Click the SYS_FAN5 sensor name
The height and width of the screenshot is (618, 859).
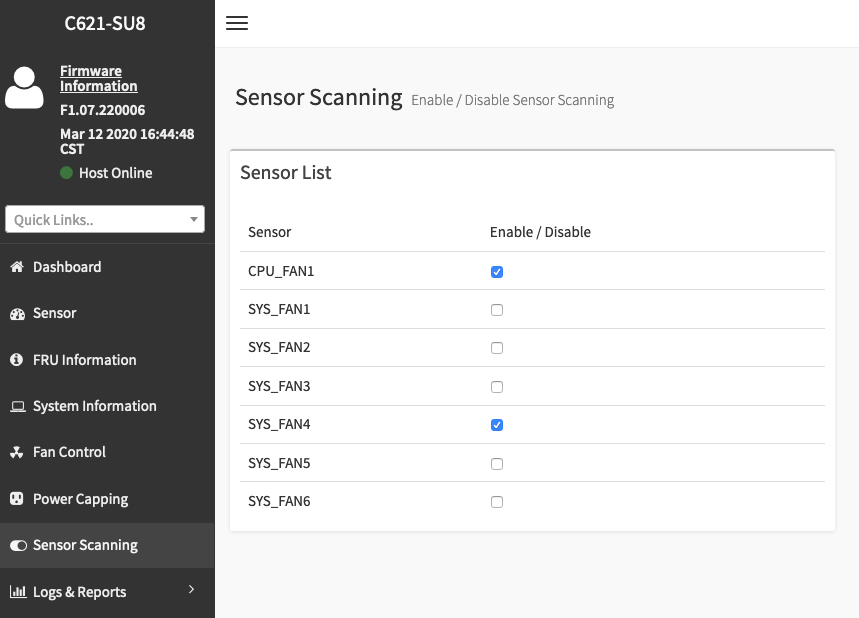[x=279, y=463]
